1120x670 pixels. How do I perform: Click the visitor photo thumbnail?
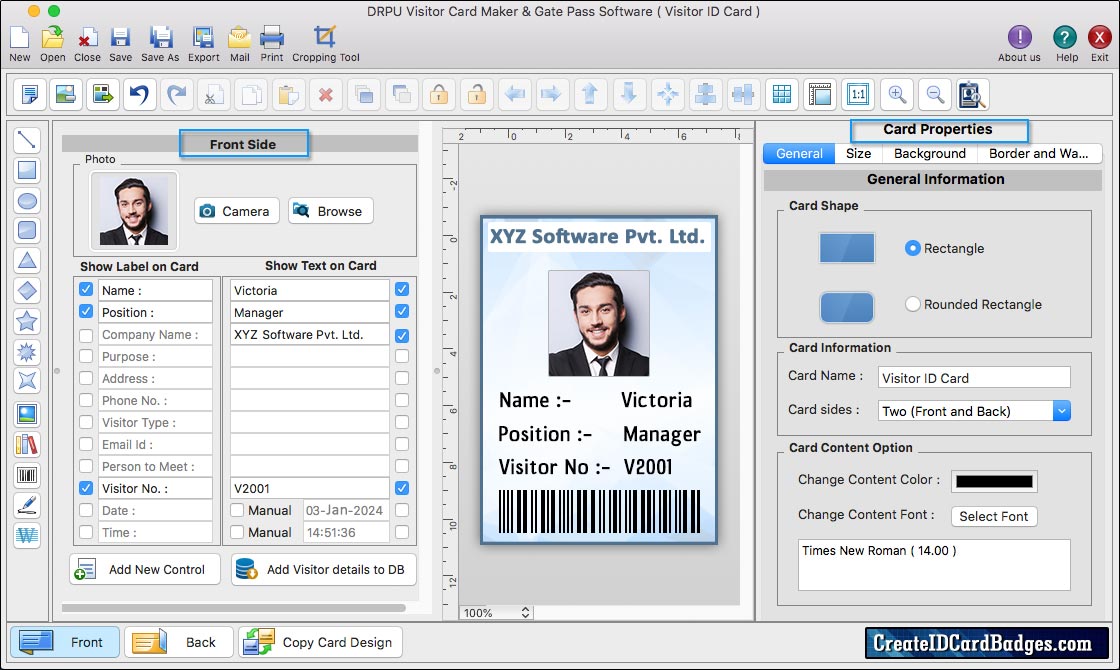coord(134,211)
